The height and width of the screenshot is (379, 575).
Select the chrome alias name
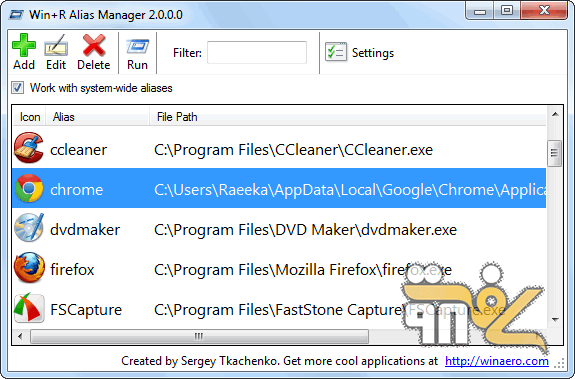(77, 190)
